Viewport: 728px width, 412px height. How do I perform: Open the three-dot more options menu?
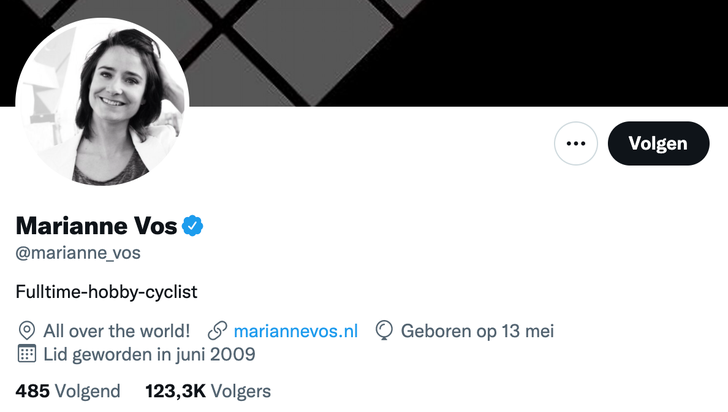click(x=575, y=143)
